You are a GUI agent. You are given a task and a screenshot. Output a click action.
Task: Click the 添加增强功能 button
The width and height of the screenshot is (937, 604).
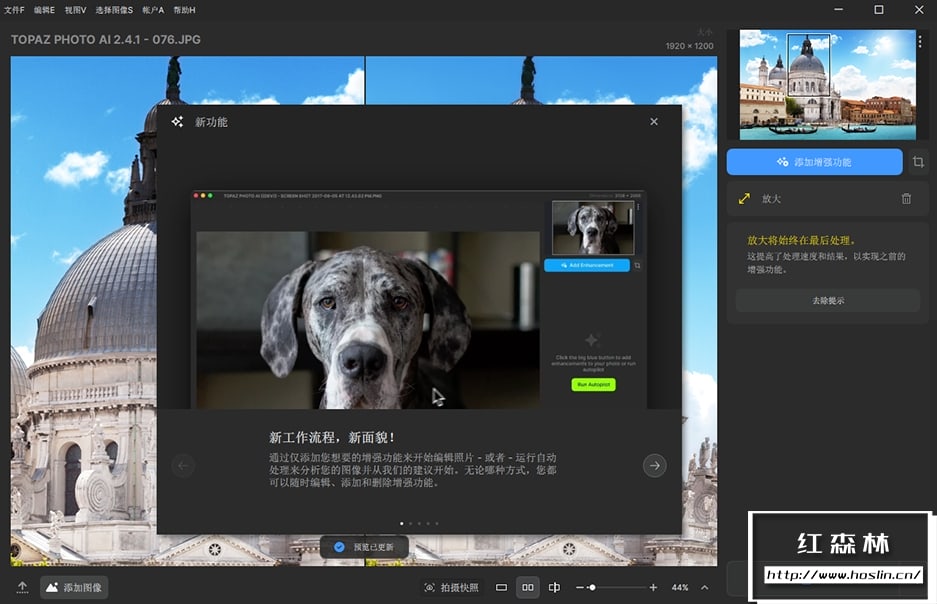tap(814, 162)
